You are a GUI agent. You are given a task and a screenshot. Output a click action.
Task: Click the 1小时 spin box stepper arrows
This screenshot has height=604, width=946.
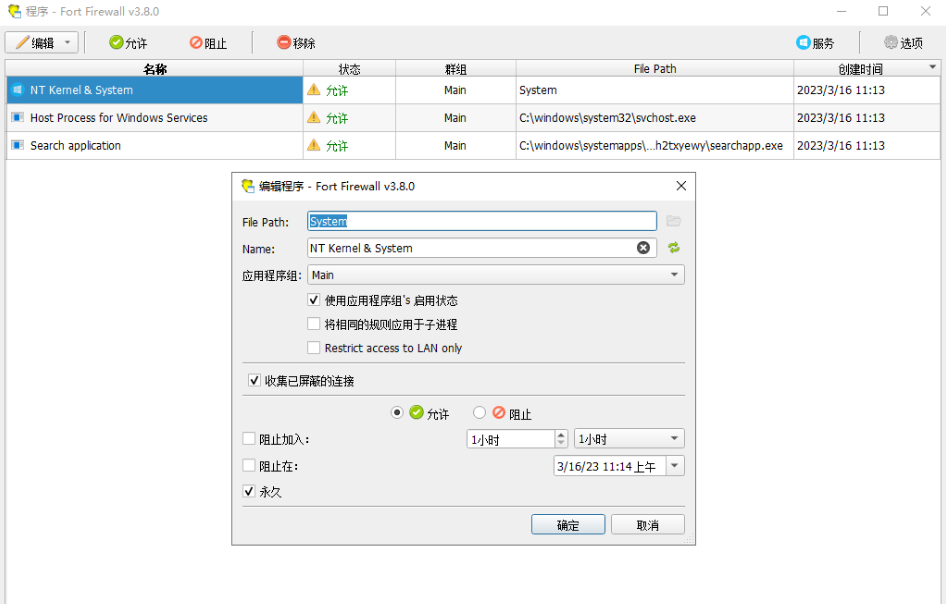(561, 439)
